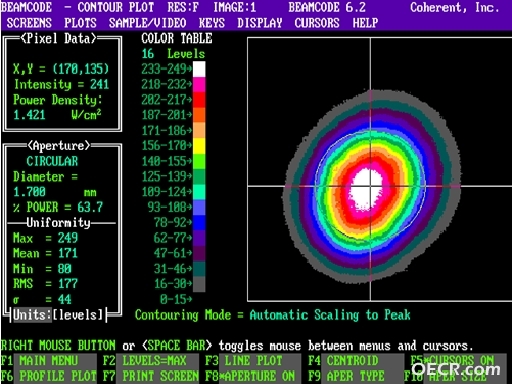Click the yellow 156-170 color swatch
The image size is (512, 384).
[199, 146]
